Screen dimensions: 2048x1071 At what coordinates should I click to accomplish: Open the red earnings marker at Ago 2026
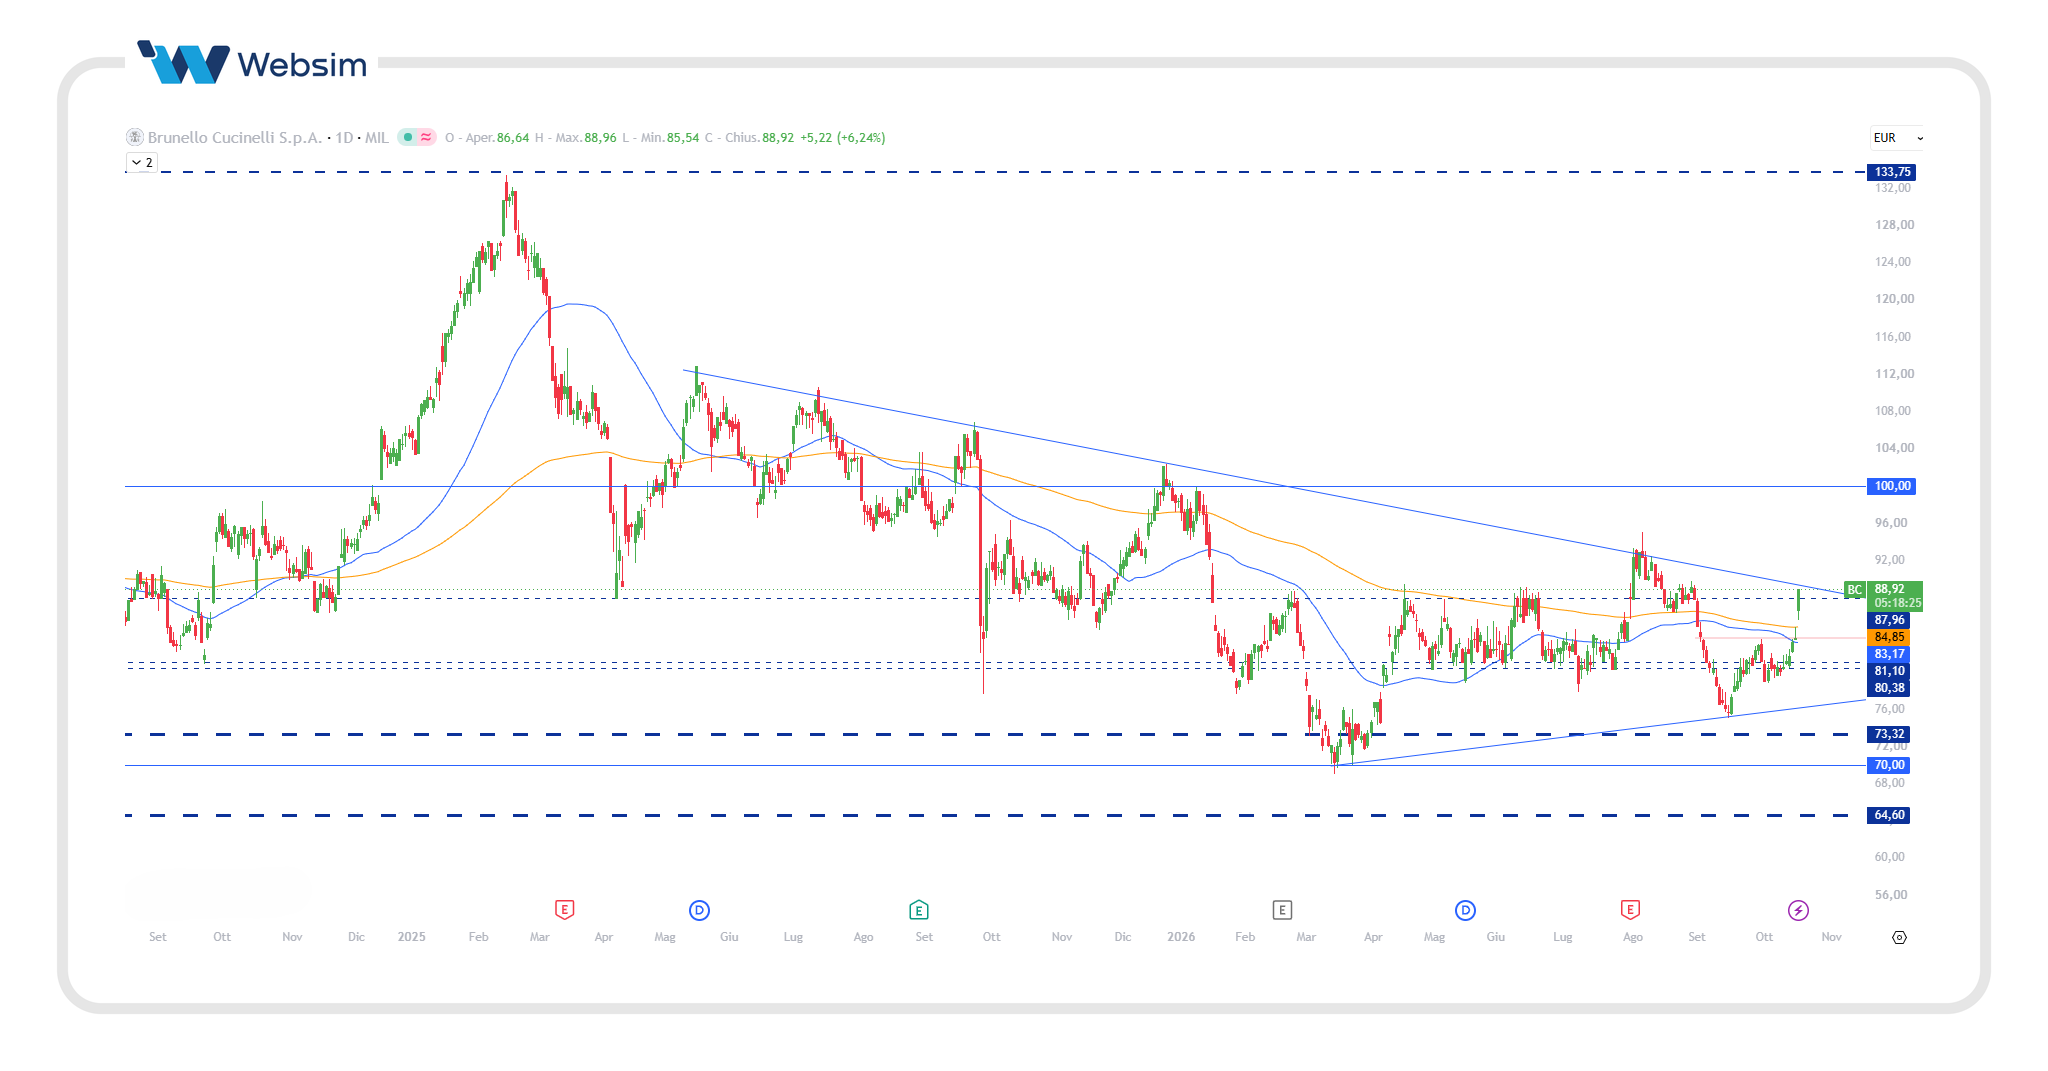(1630, 910)
